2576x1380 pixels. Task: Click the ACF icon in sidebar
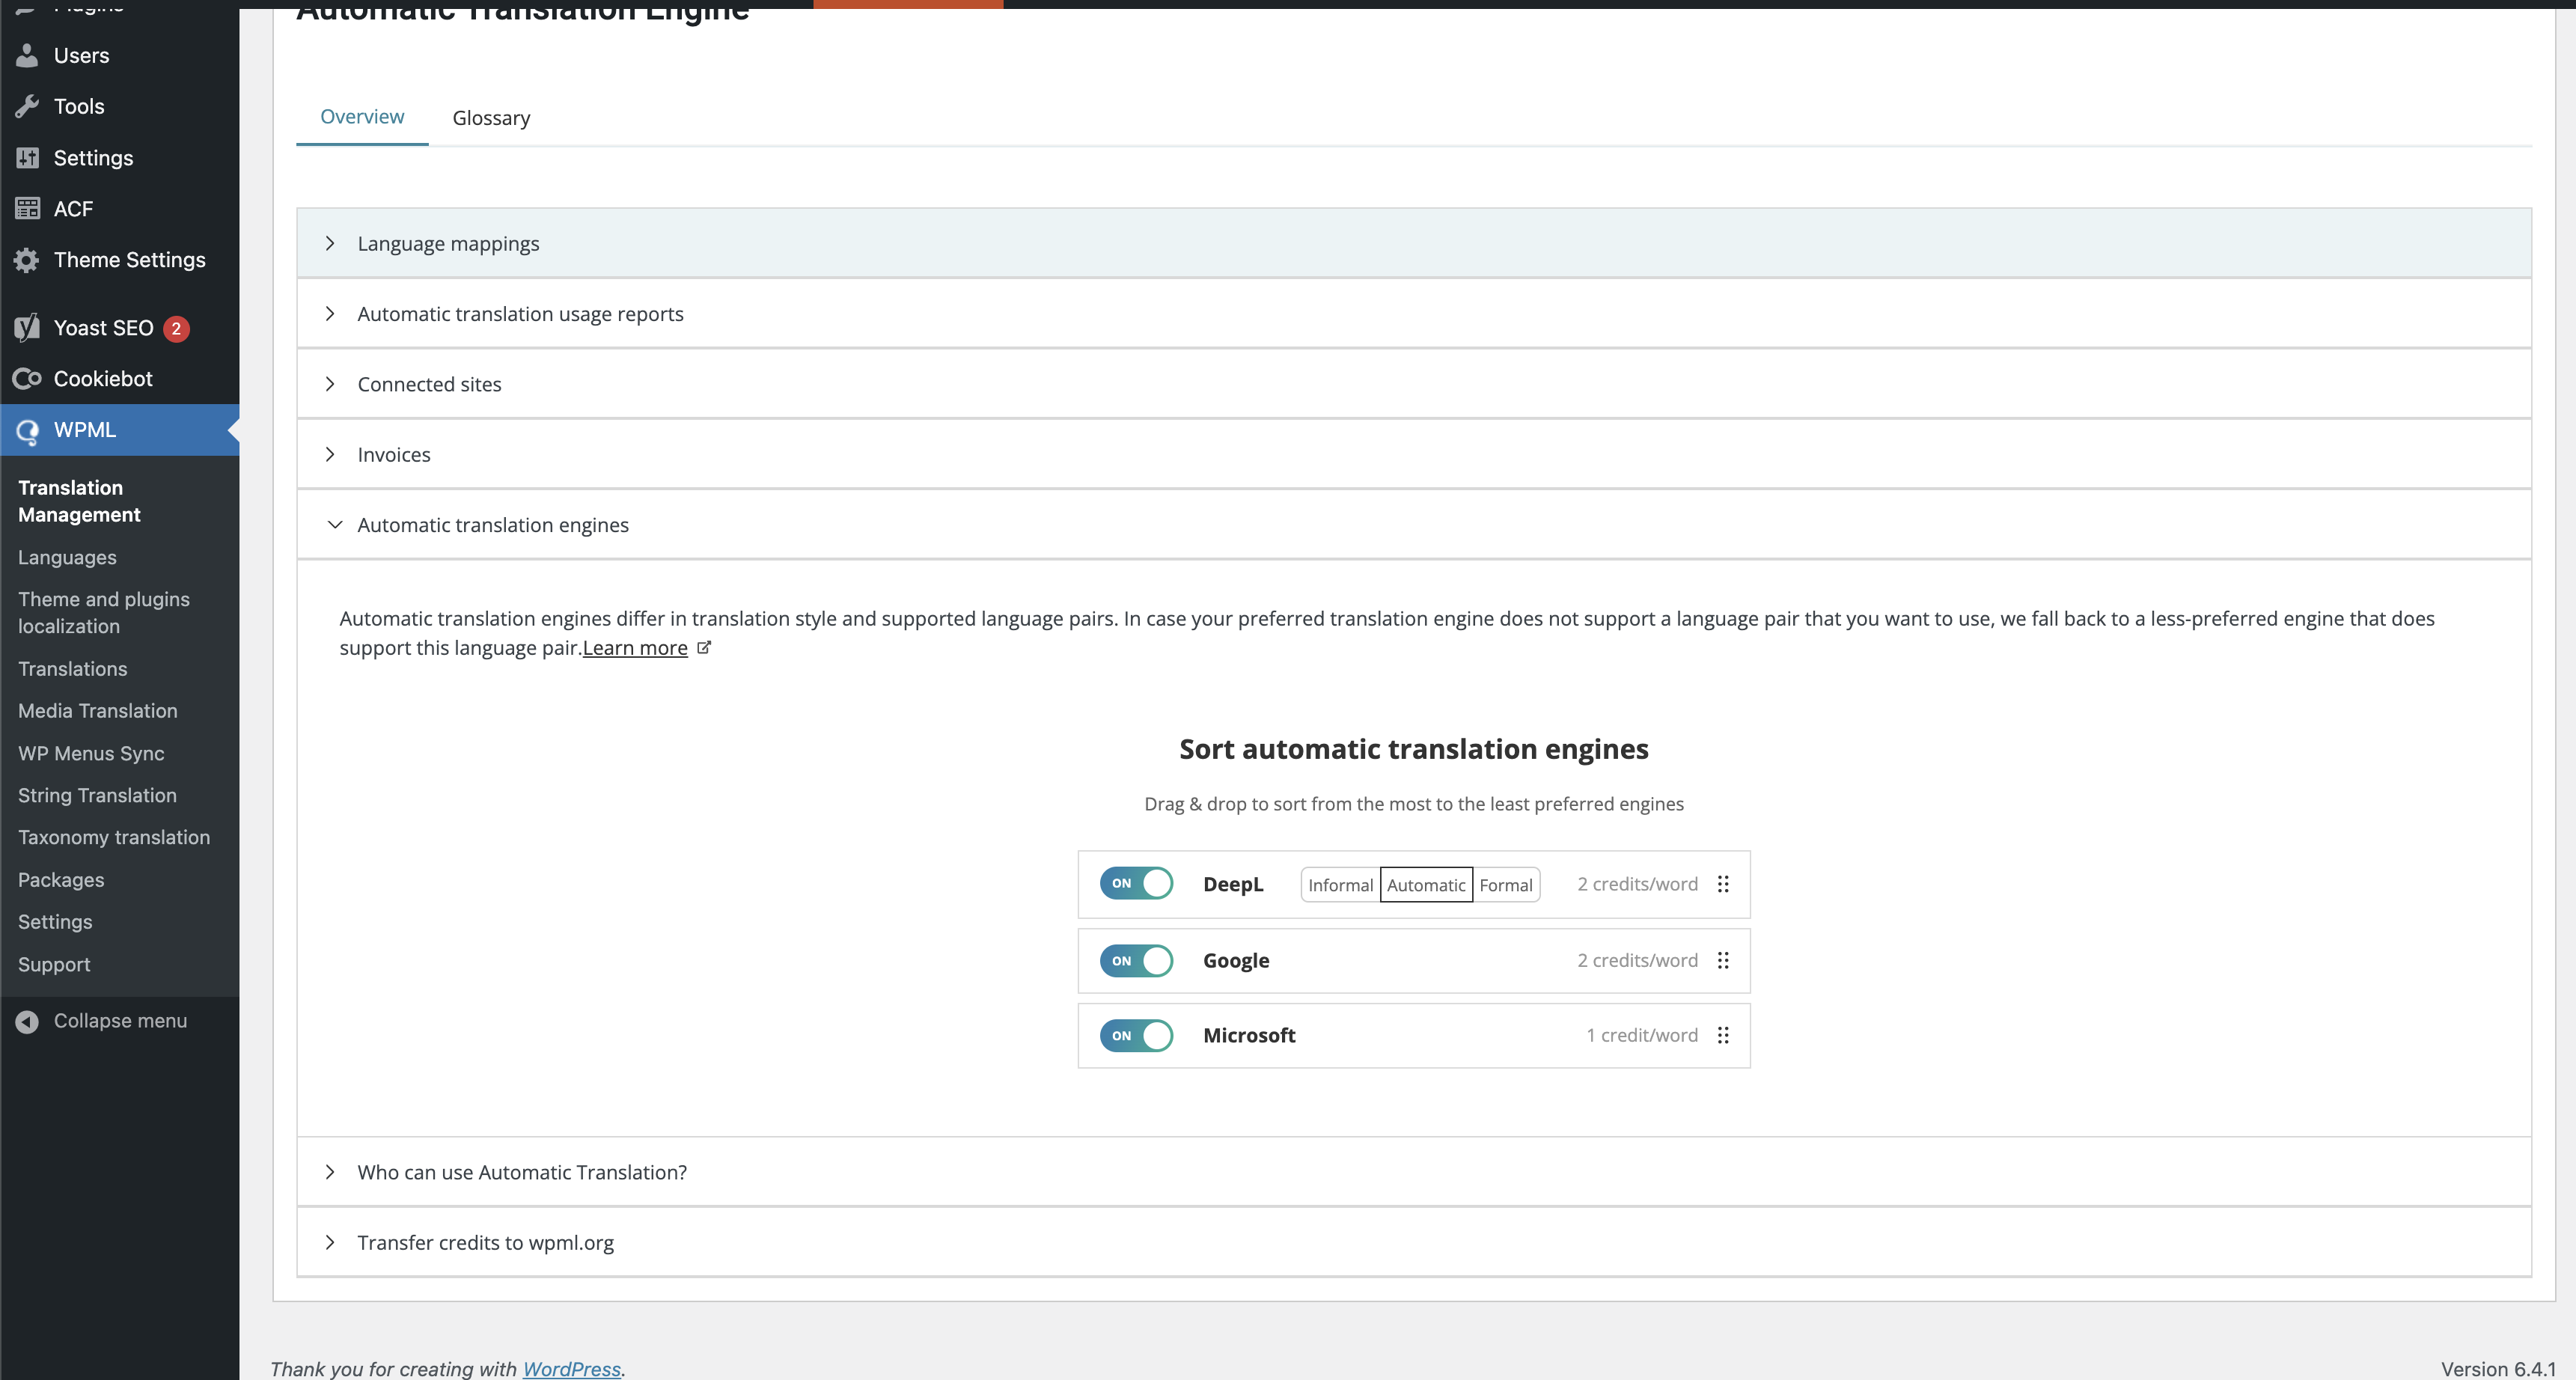[27, 209]
